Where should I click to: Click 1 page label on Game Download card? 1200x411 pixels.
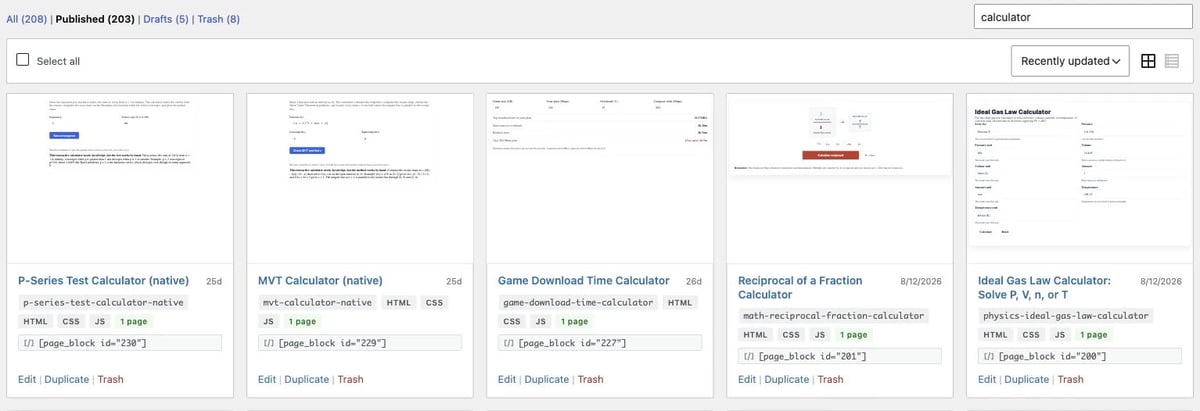[574, 321]
